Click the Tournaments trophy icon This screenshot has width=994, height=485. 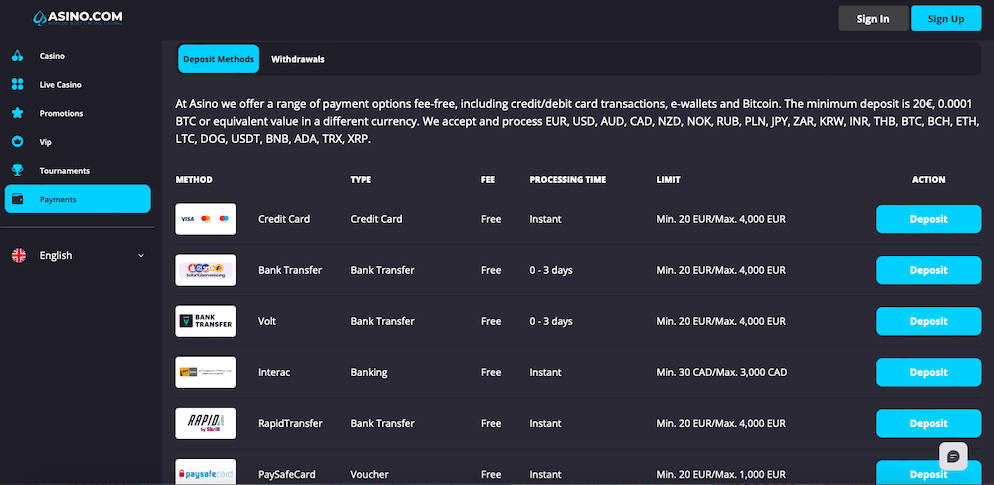tap(18, 171)
